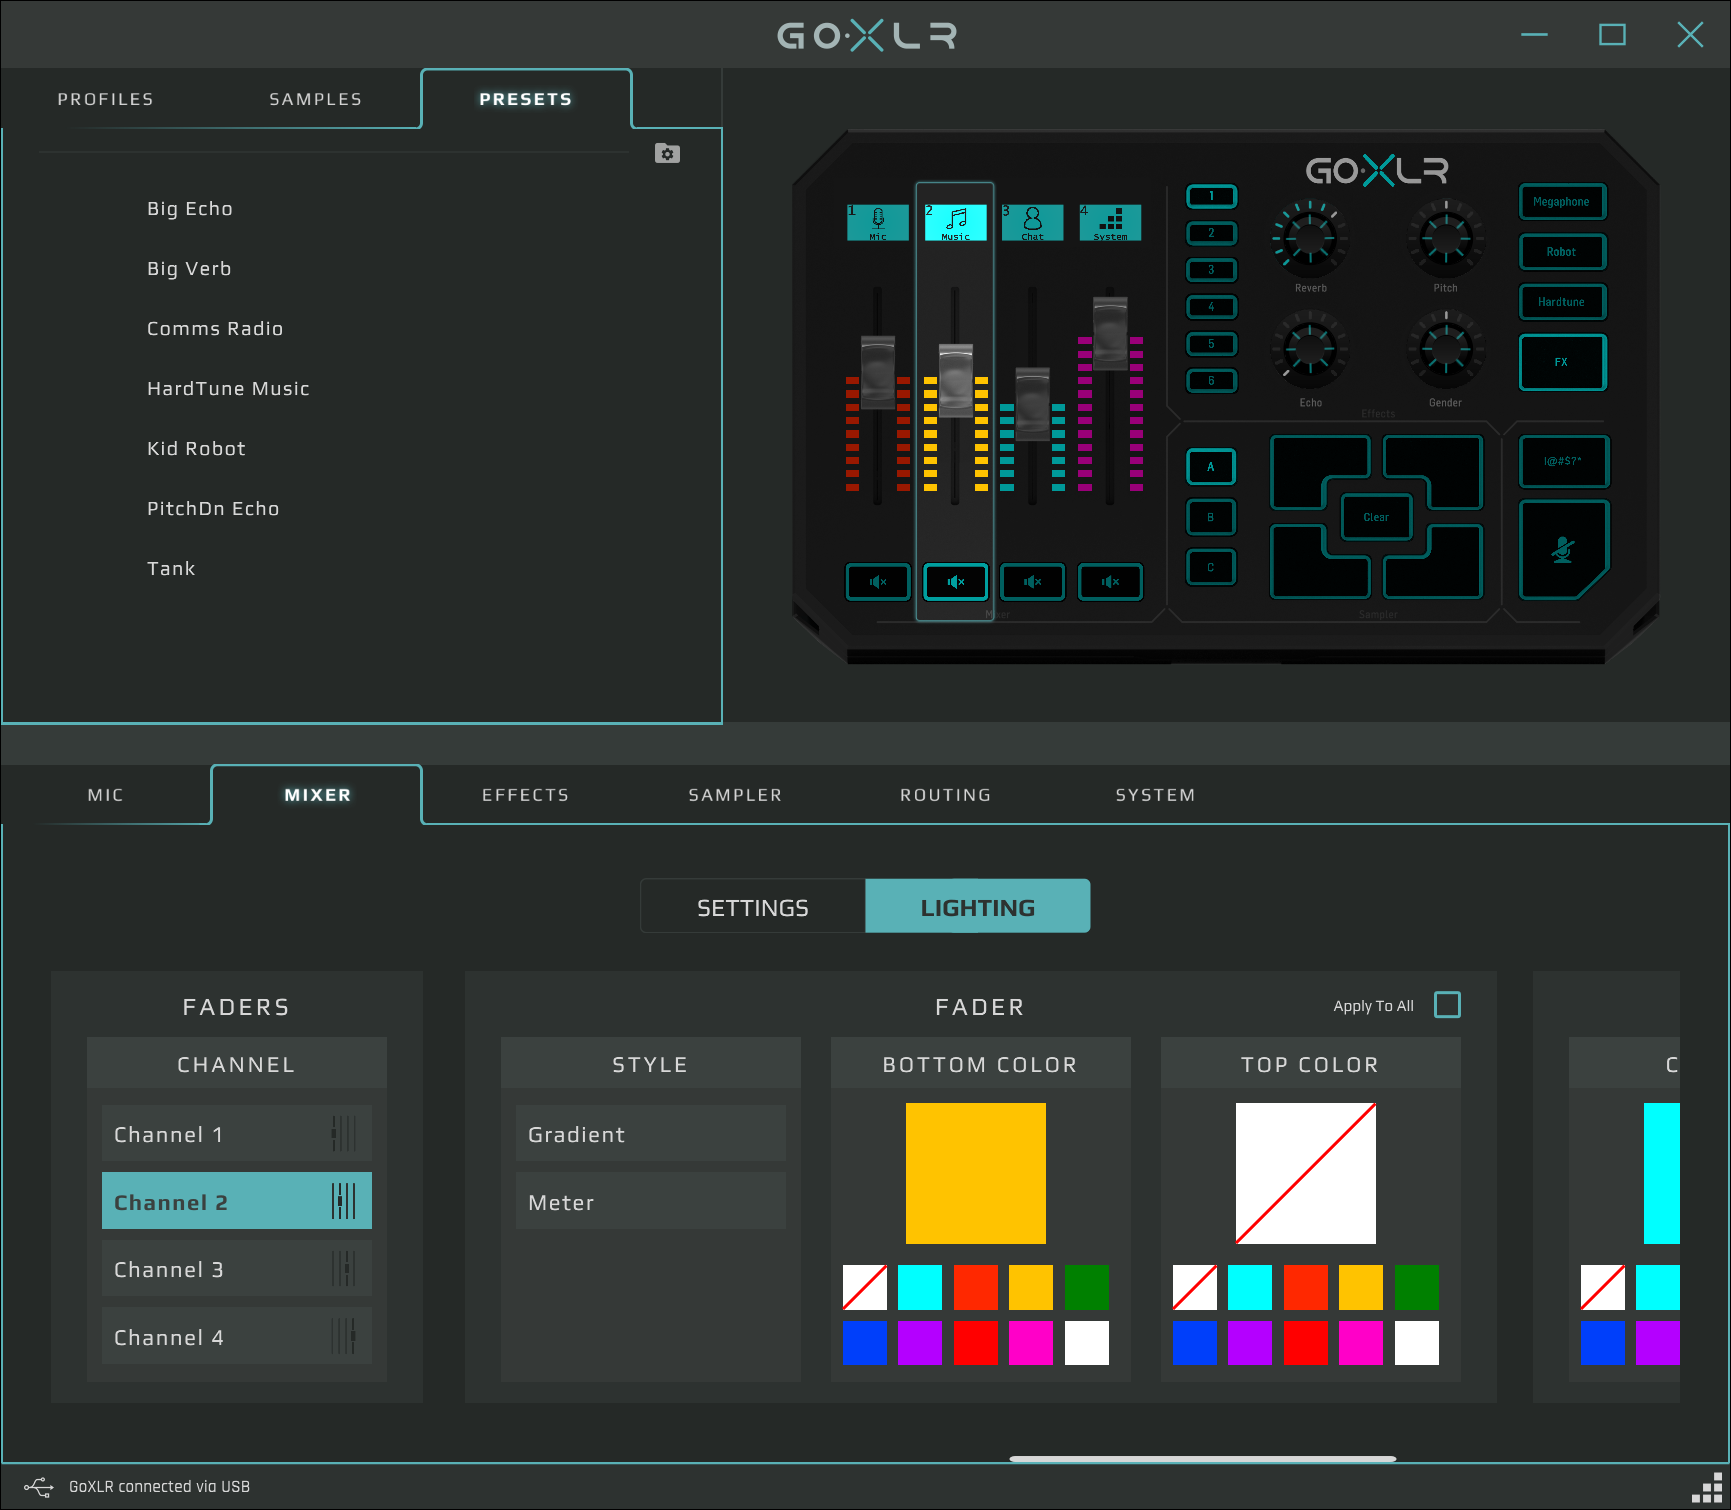Viewport: 1731px width, 1510px height.
Task: Select effects preset button 4
Action: 1211,307
